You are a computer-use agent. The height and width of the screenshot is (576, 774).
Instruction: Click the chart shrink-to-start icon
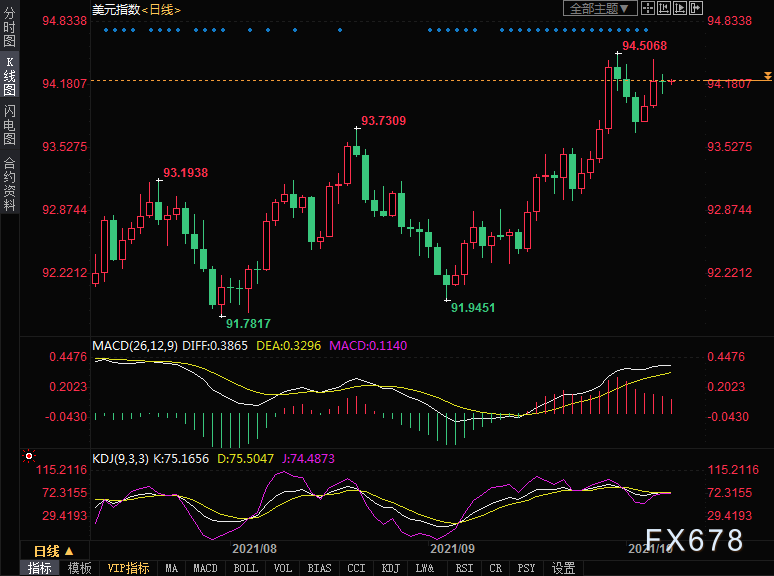point(663,8)
